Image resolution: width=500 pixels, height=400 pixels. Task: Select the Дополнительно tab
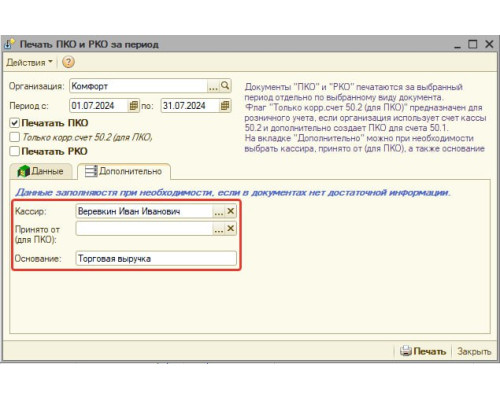click(124, 171)
